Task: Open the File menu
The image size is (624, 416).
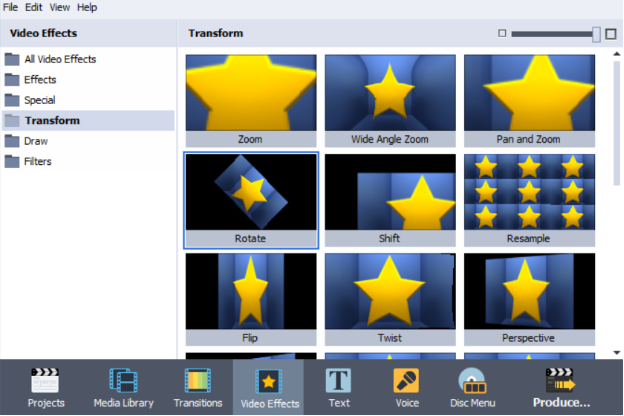Action: click(x=10, y=7)
